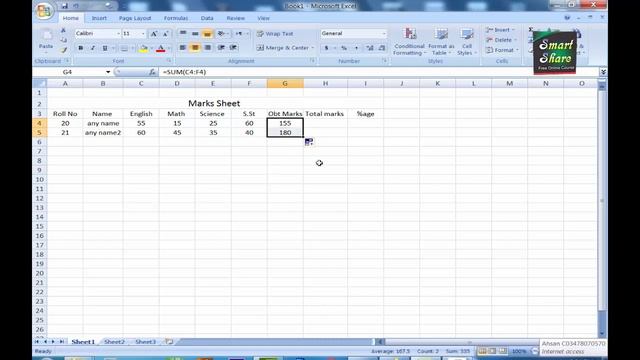640x360 pixels.
Task: Switch to Page Break Preview in status bar
Action: point(503,351)
